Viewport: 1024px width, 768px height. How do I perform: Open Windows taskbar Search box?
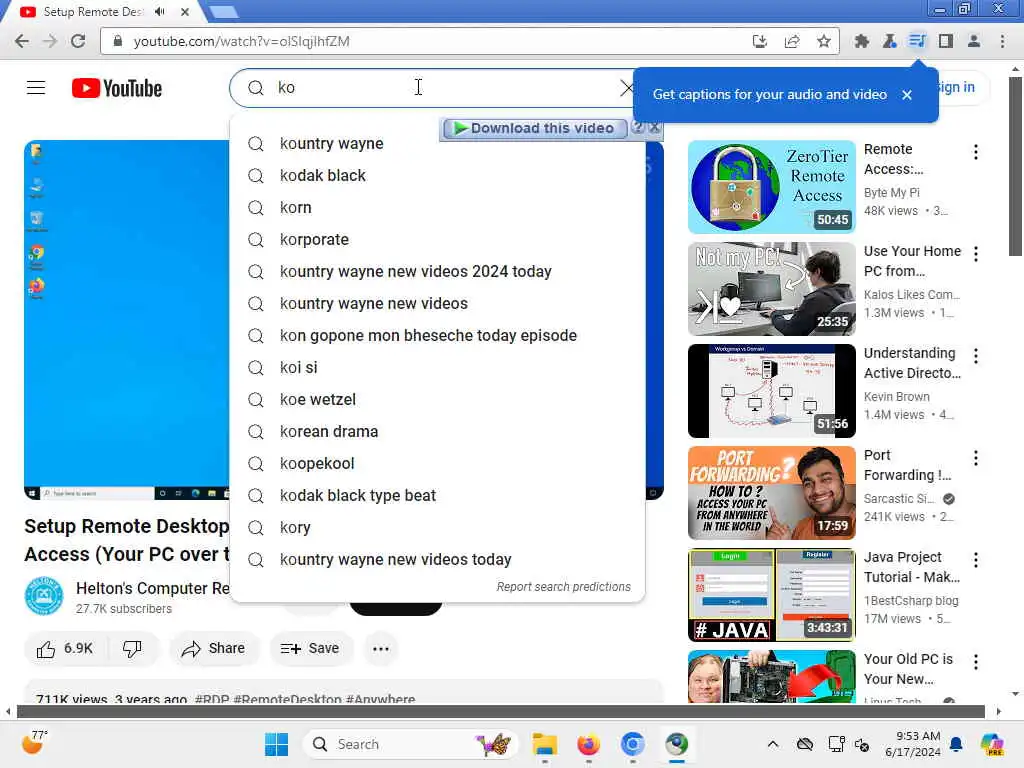[x=410, y=744]
